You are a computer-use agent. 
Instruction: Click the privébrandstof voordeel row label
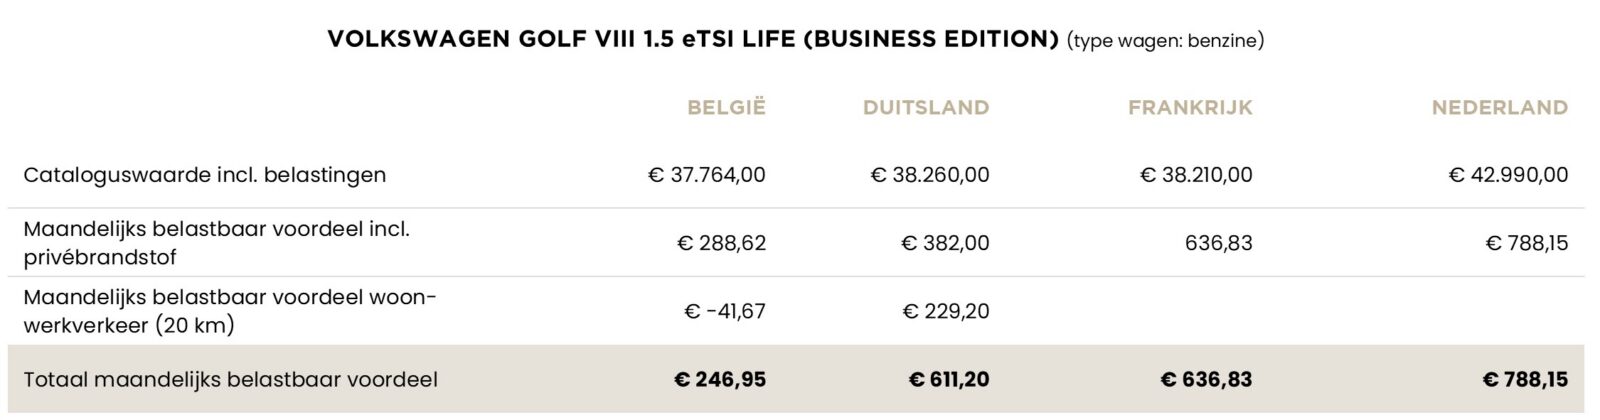(x=217, y=243)
